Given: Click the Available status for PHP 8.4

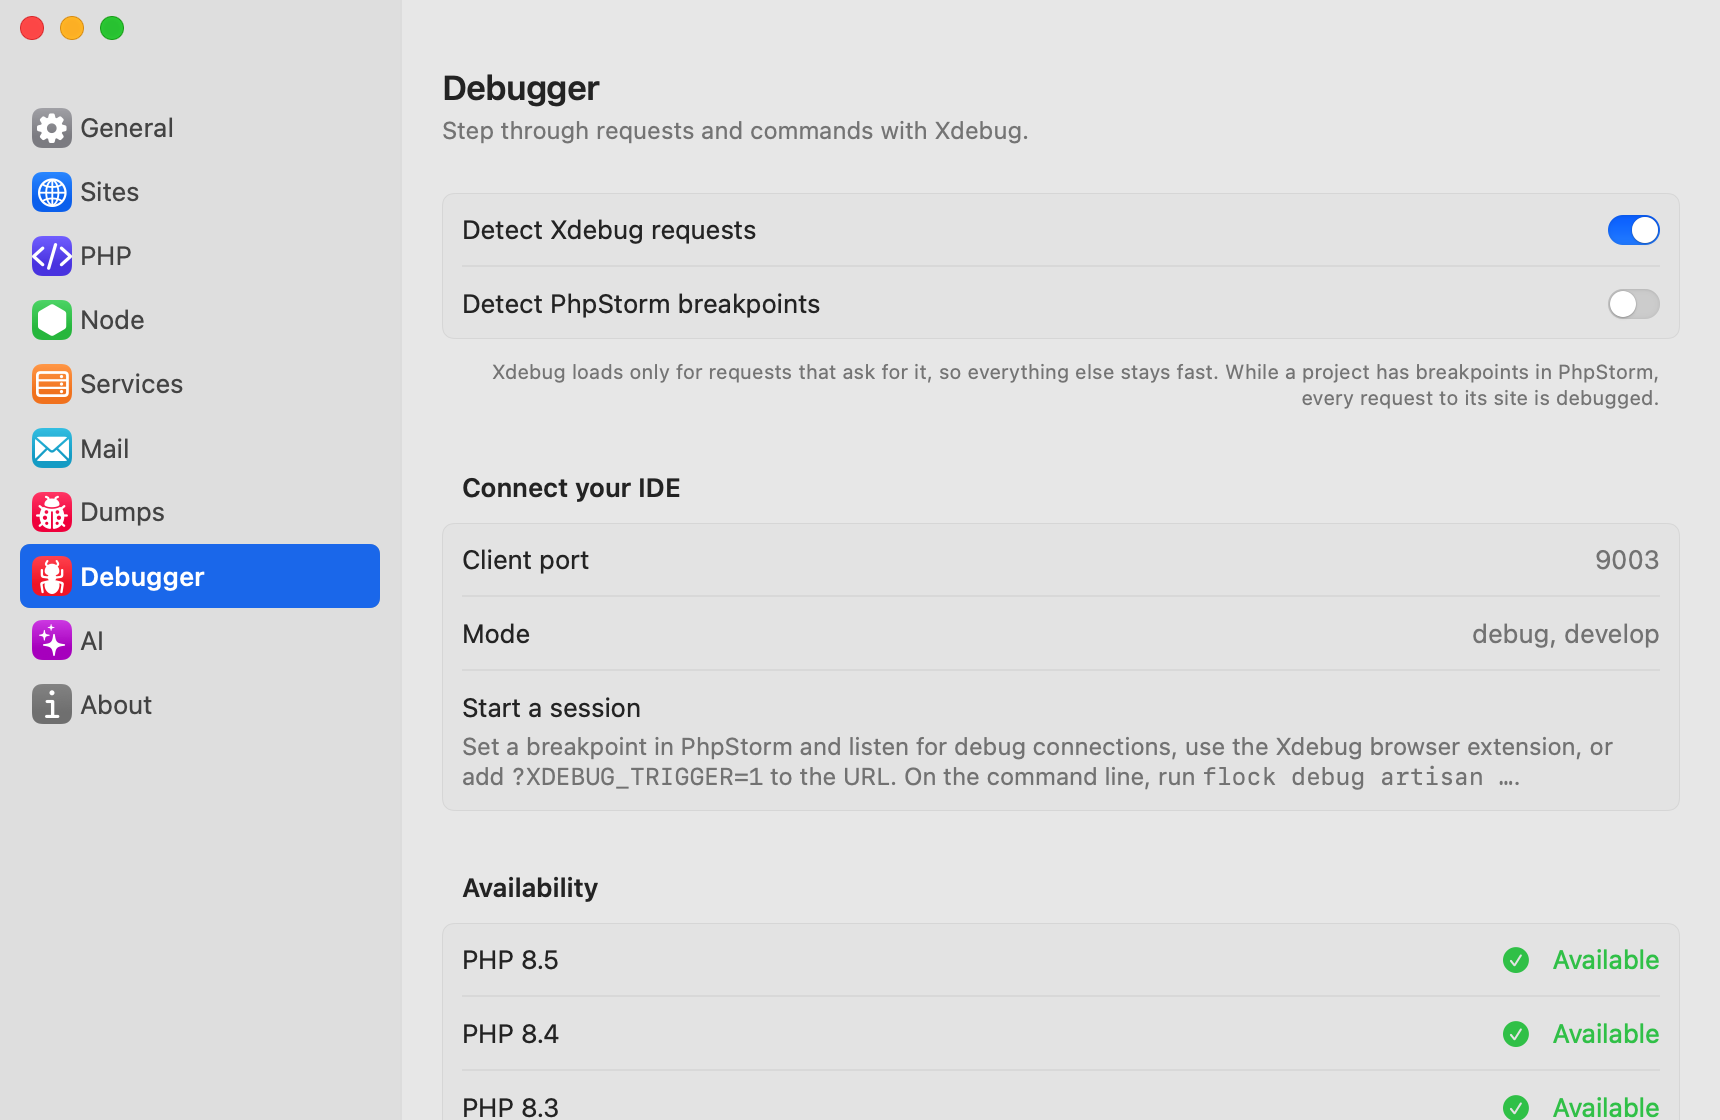Looking at the screenshot, I should (1605, 1034).
